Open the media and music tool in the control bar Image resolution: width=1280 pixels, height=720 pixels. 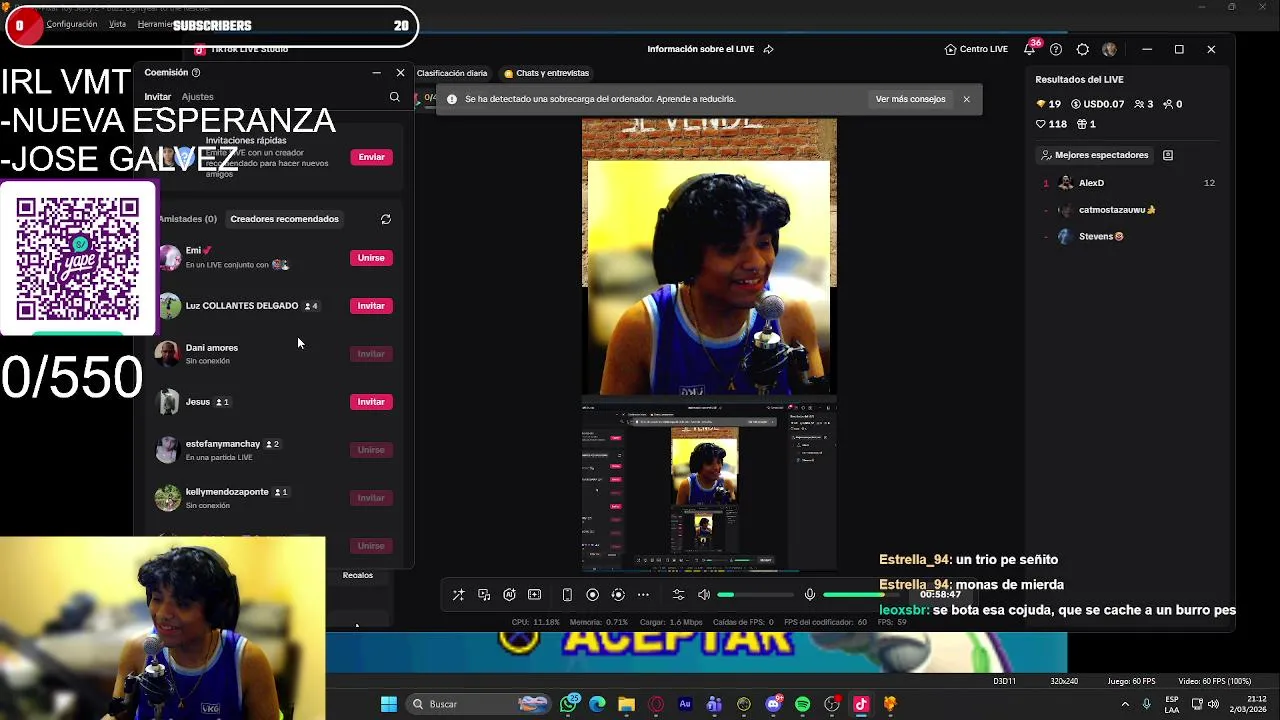(x=484, y=595)
